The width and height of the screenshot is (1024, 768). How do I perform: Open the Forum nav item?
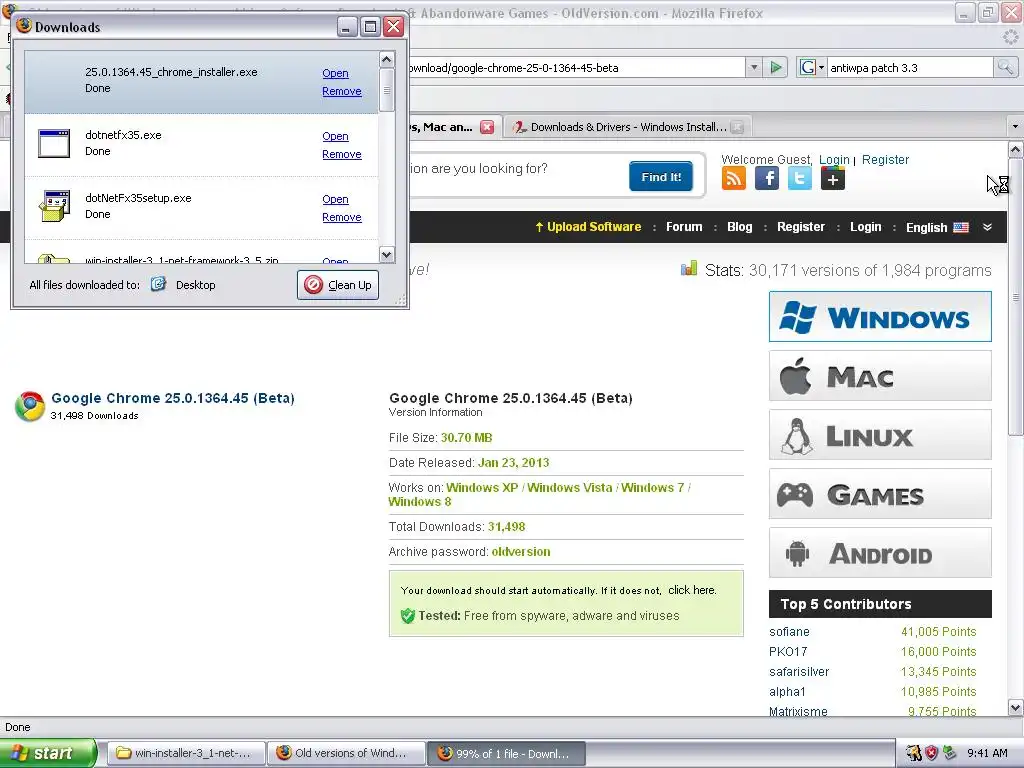[684, 227]
